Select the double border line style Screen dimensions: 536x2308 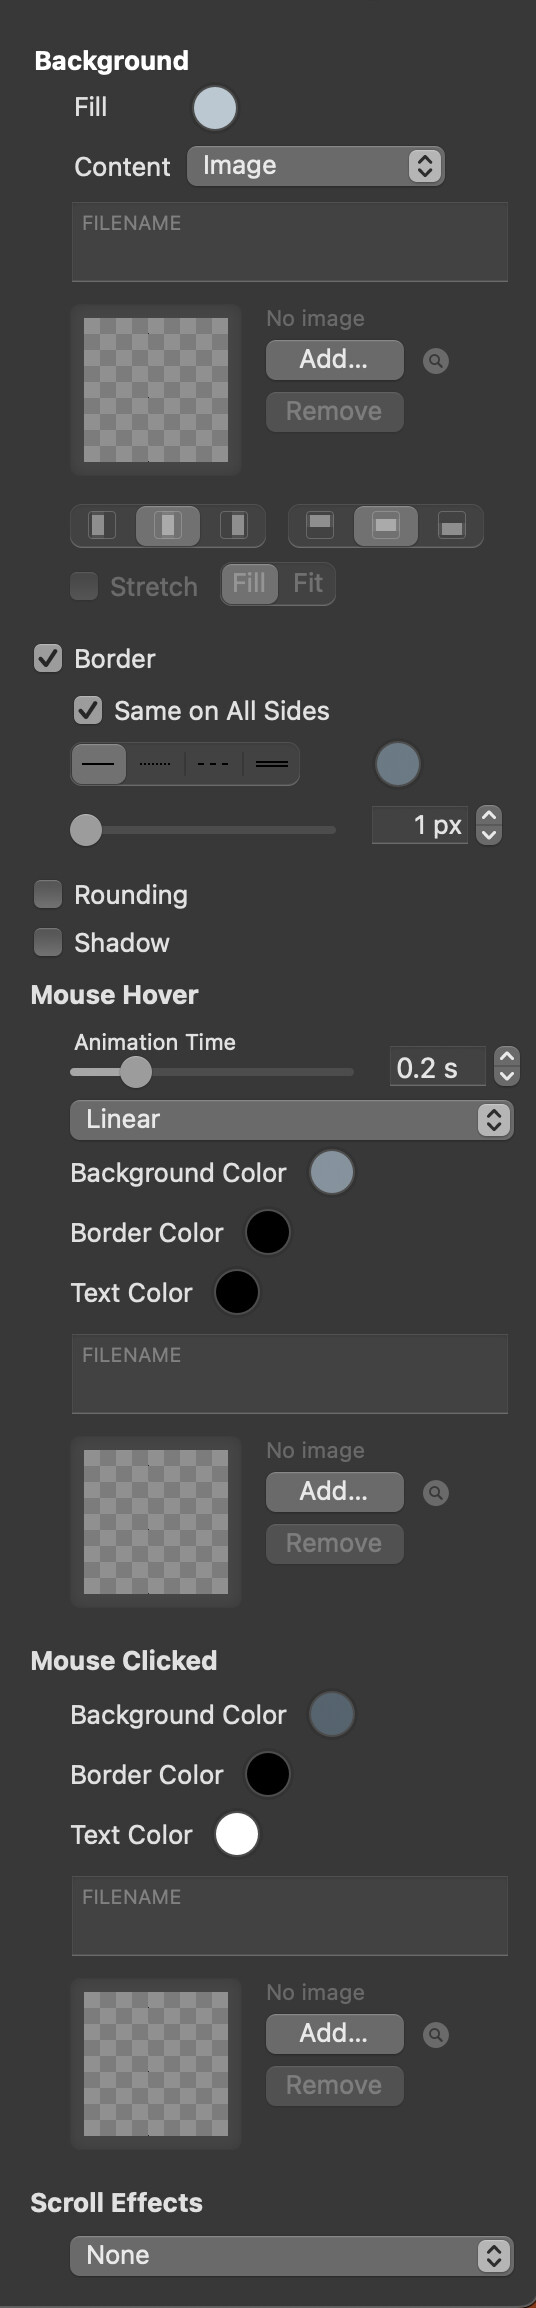(x=271, y=764)
